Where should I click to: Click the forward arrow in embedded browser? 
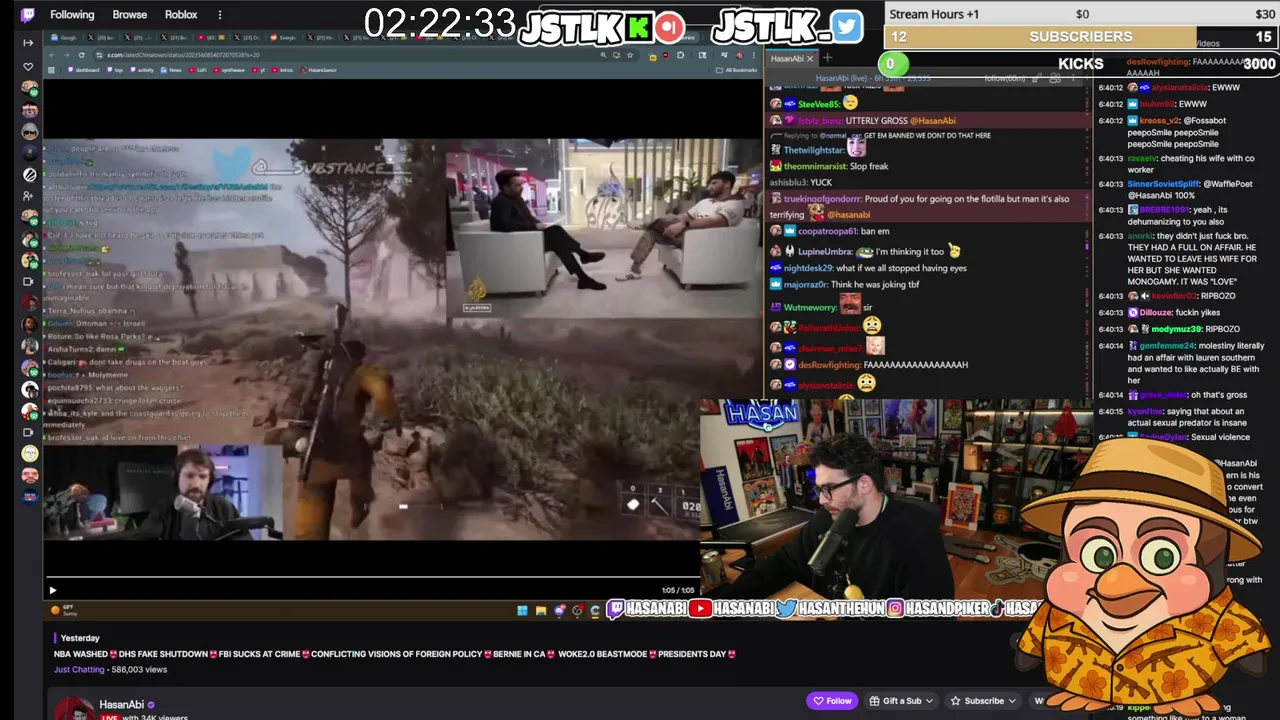(66, 55)
